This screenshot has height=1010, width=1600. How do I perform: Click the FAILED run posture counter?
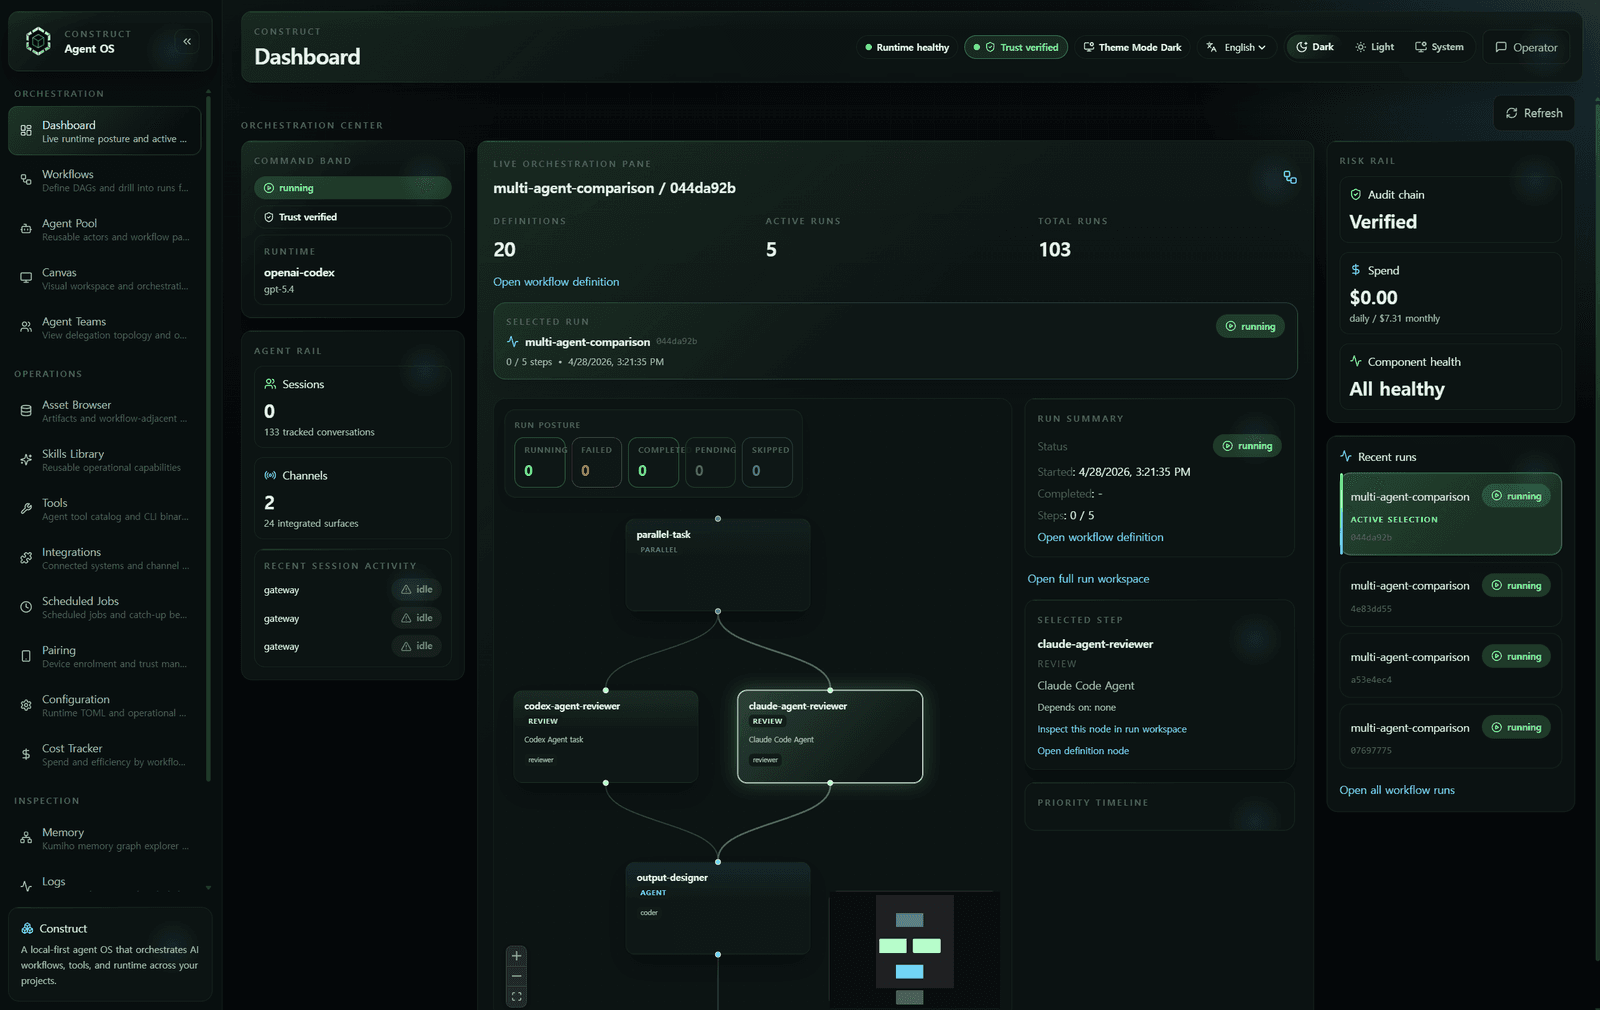pyautogui.click(x=597, y=462)
